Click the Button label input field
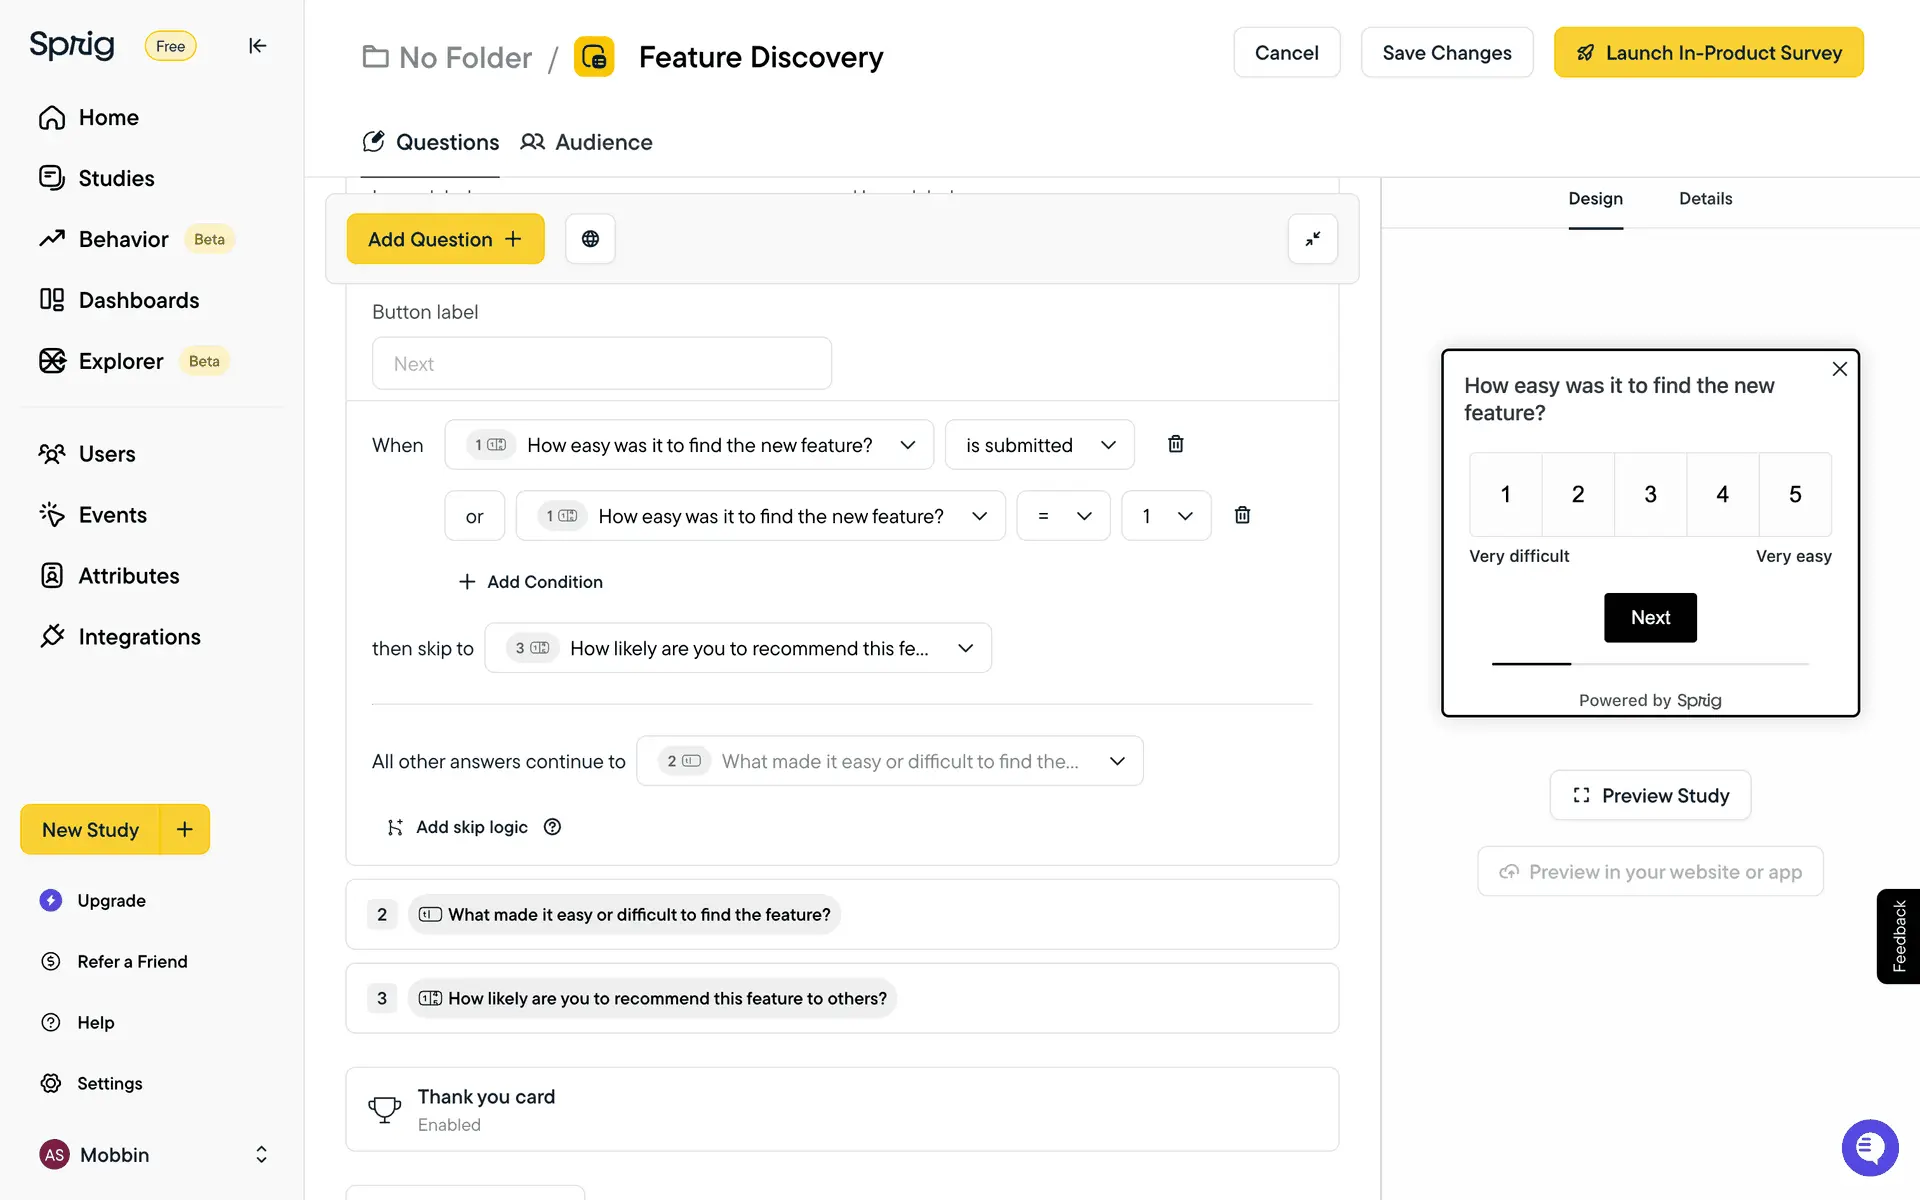Screen dimensions: 1920x1200 click(601, 364)
